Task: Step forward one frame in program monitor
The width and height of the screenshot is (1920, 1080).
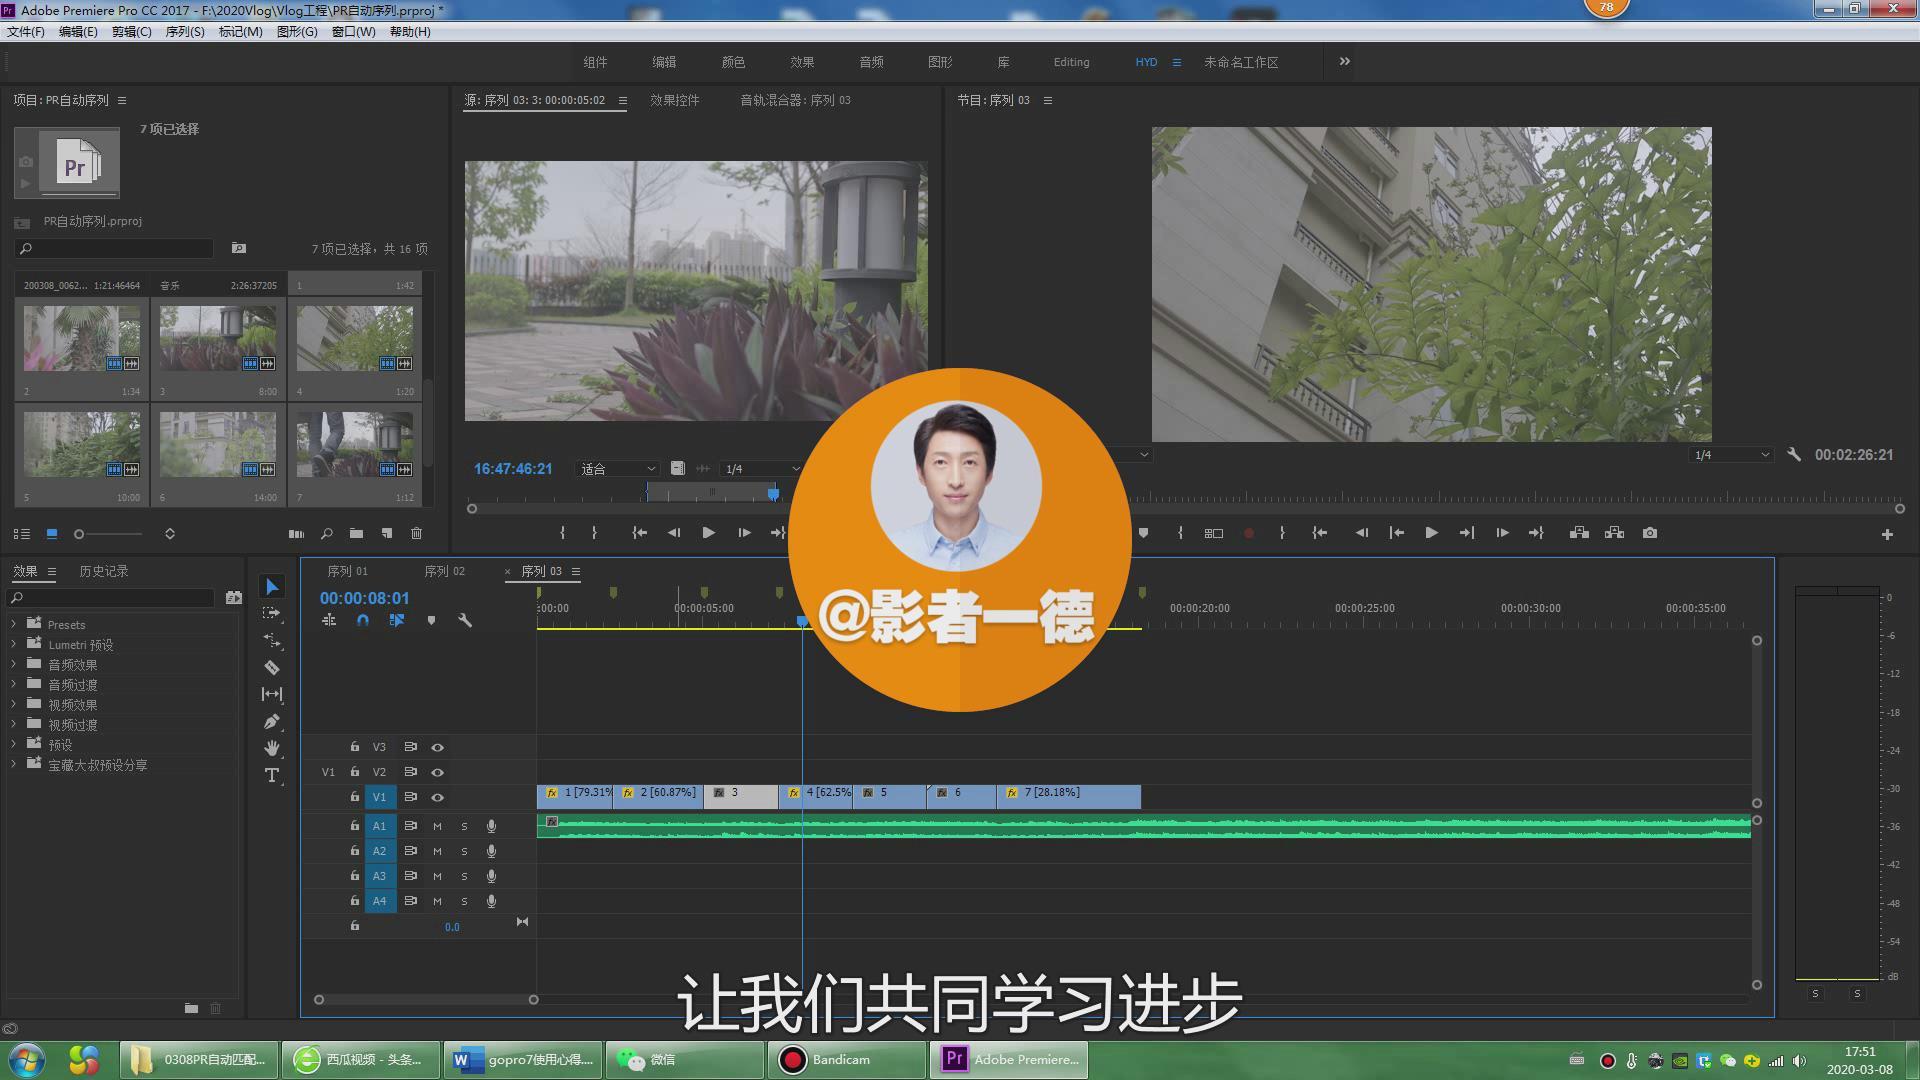Action: coord(1502,533)
